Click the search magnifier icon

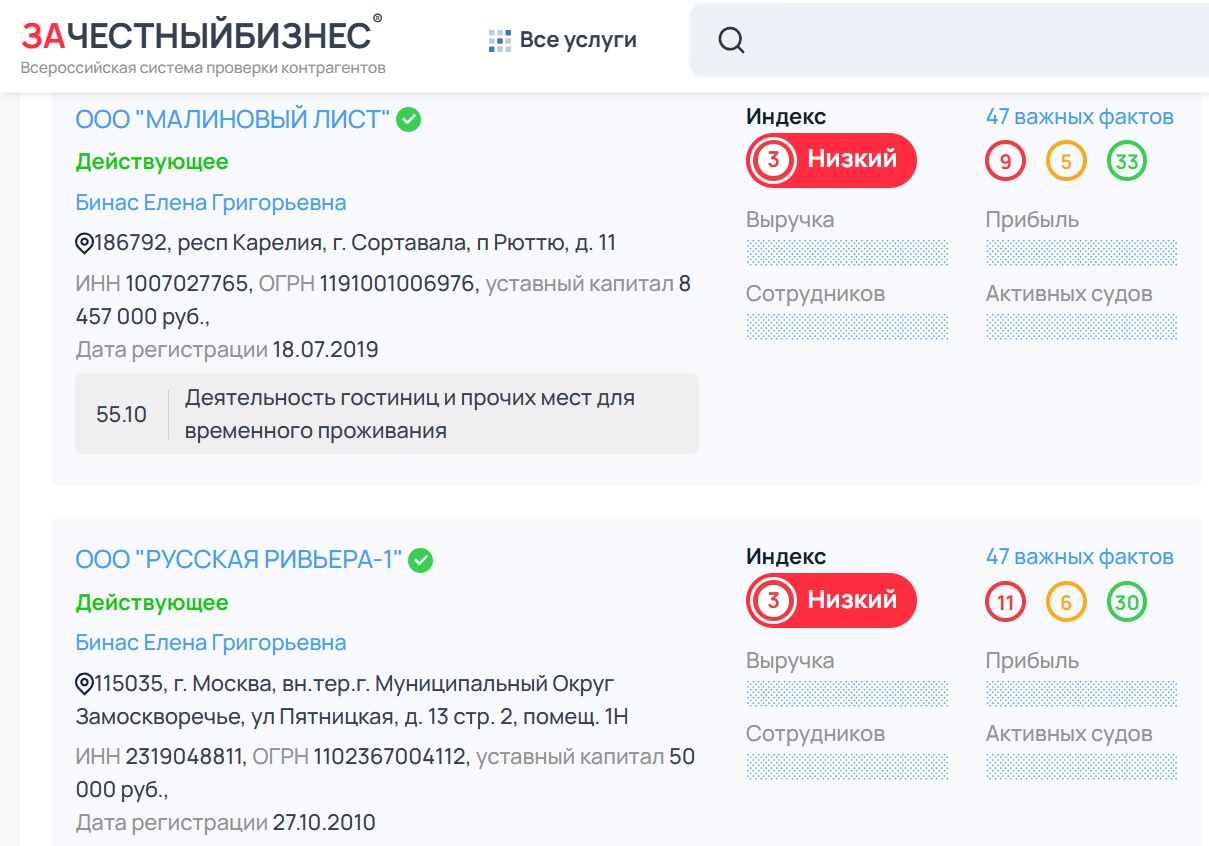pyautogui.click(x=732, y=40)
